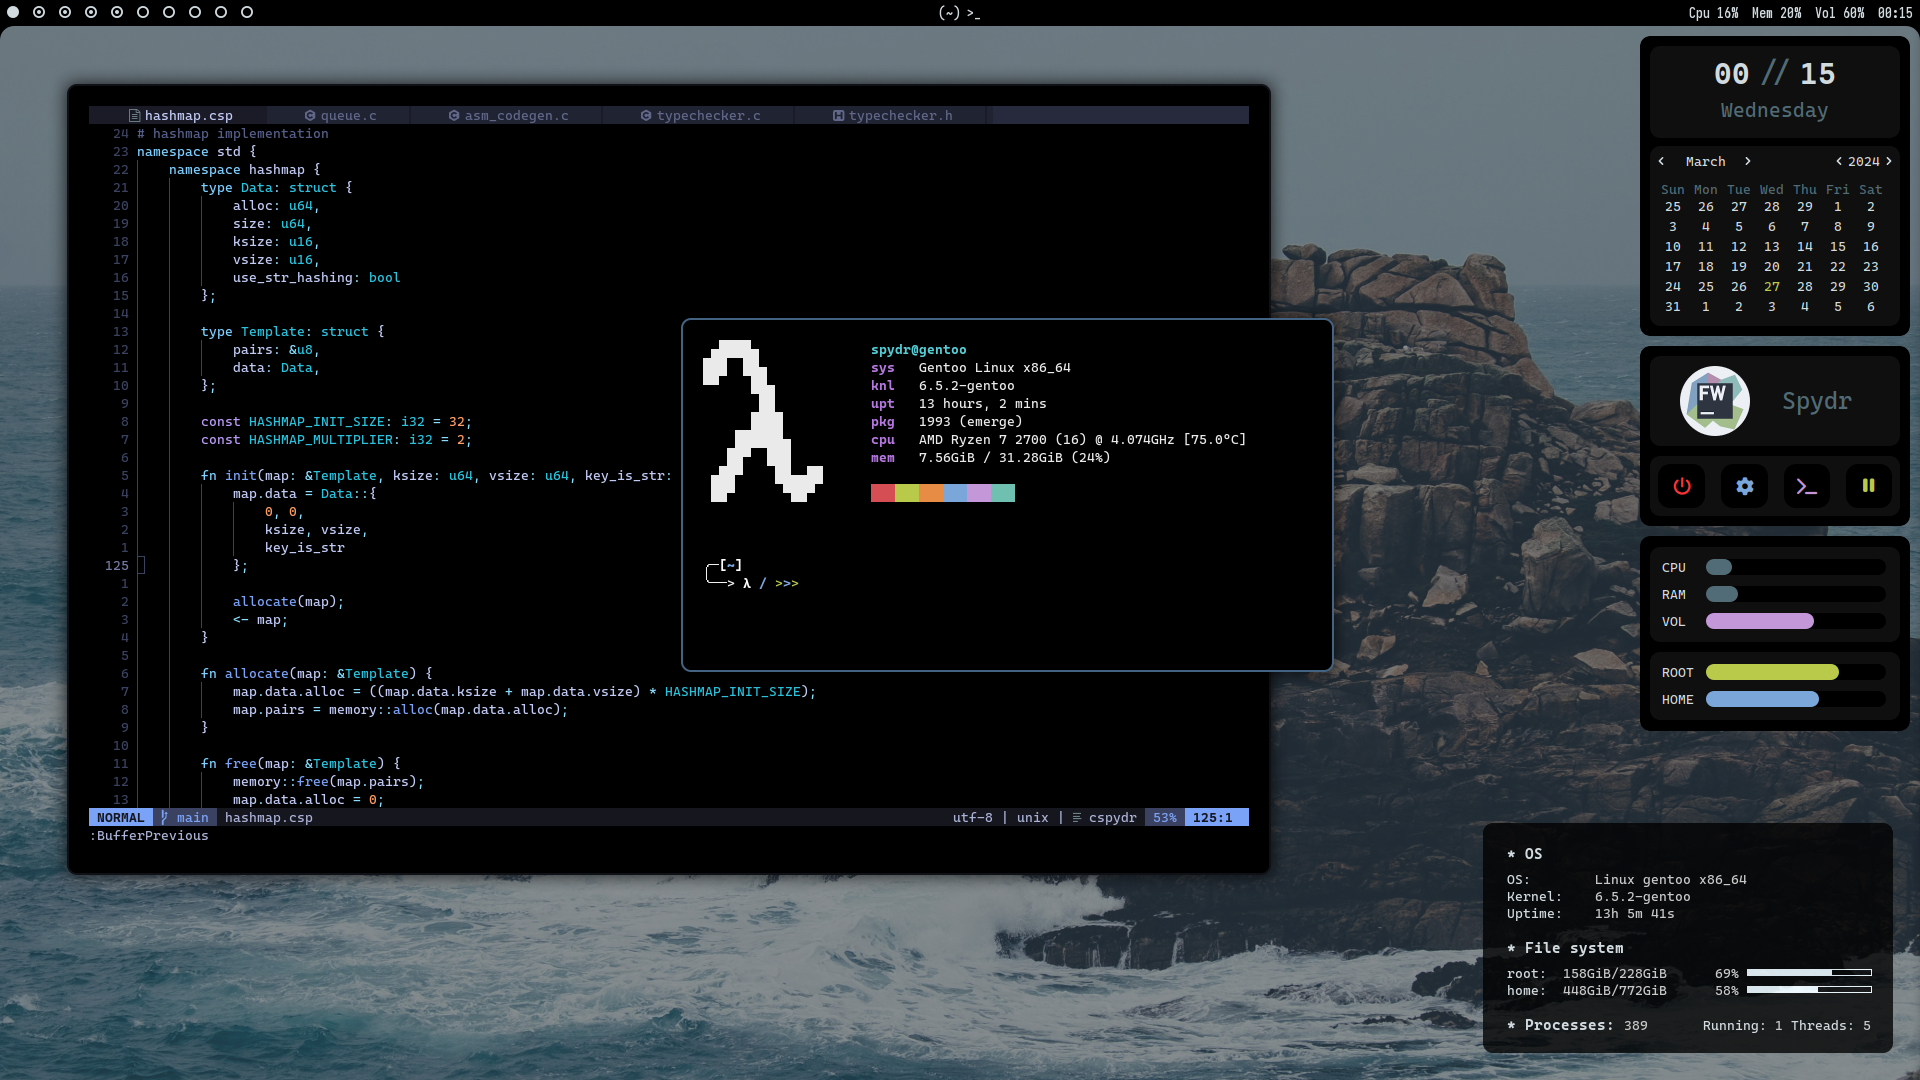
Task: Click the home 58% filesystem bar in system info
Action: point(1809,990)
